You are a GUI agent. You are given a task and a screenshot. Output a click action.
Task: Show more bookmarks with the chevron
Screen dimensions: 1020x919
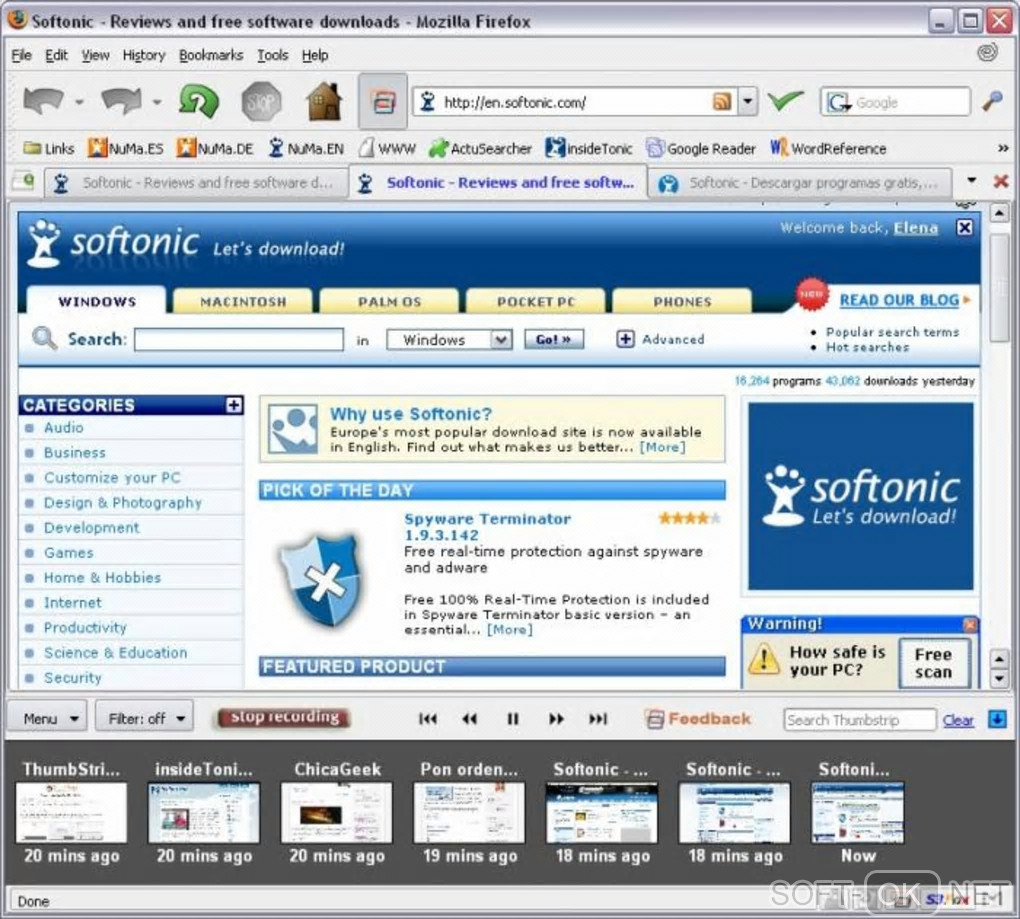click(1002, 148)
